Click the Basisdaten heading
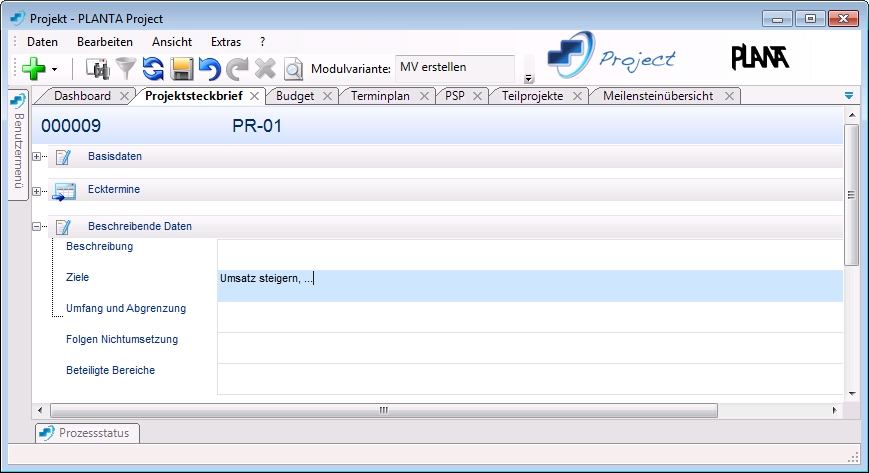Viewport: 869px width, 473px height. pos(115,156)
